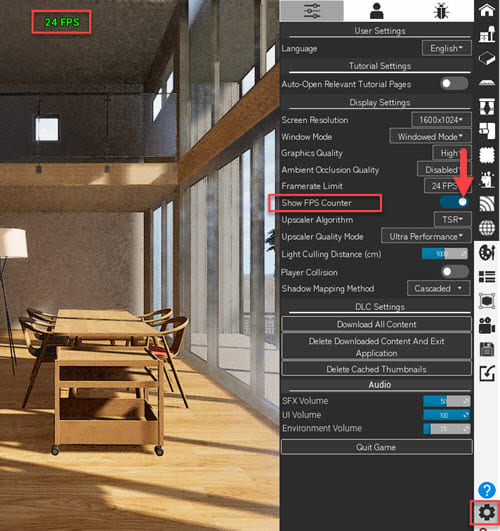Select the low slanted surface icon
The image size is (500, 531).
point(487,83)
